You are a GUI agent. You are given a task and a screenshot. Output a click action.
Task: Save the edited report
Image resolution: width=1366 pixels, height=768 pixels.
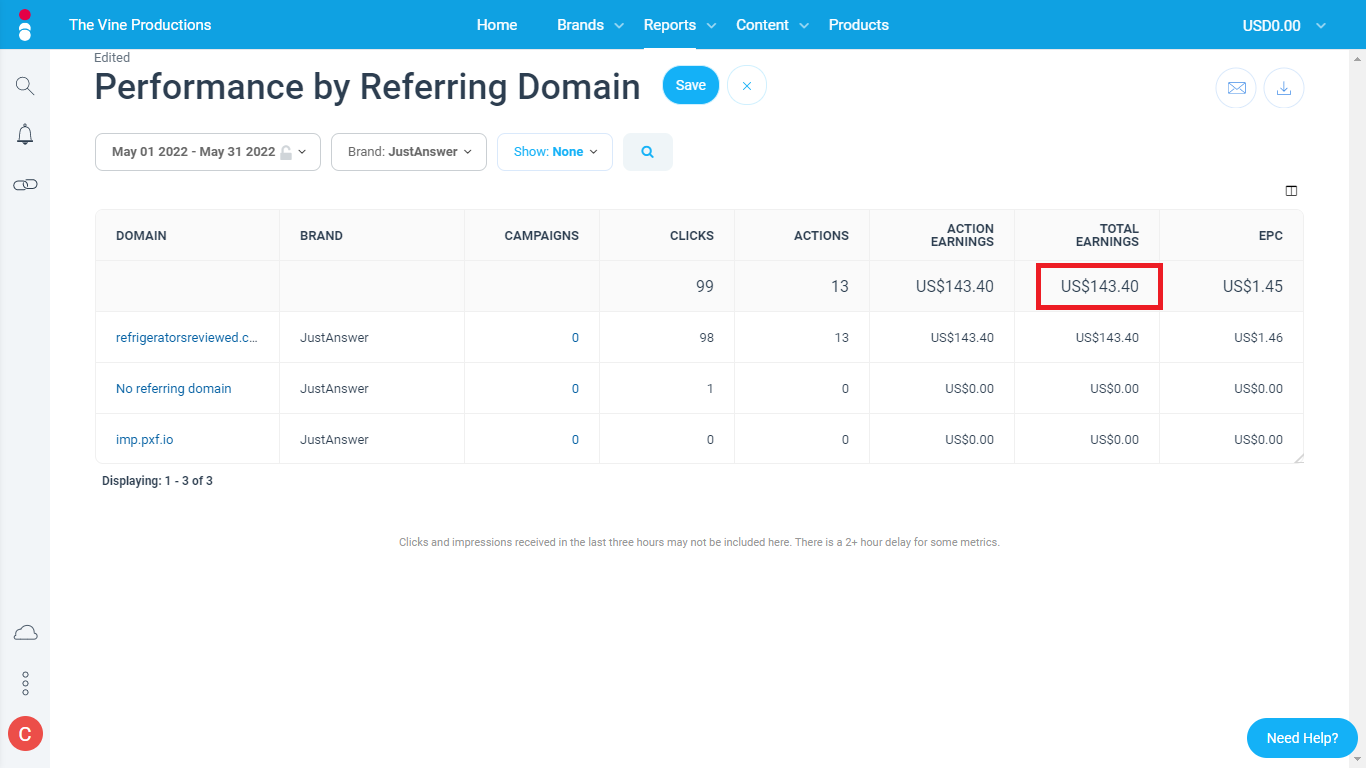click(691, 85)
